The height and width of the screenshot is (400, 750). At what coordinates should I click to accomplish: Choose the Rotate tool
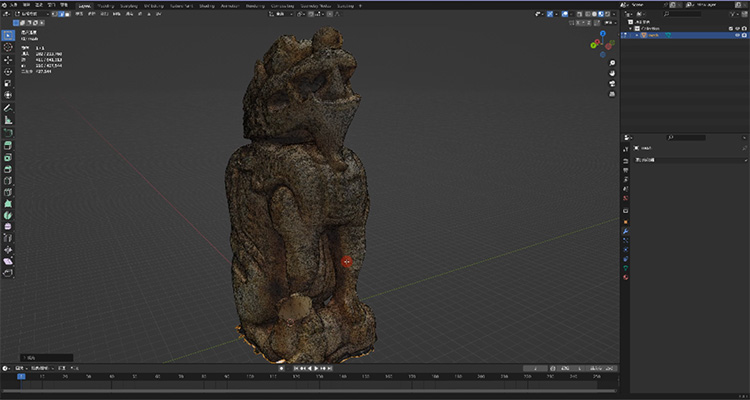click(8, 72)
